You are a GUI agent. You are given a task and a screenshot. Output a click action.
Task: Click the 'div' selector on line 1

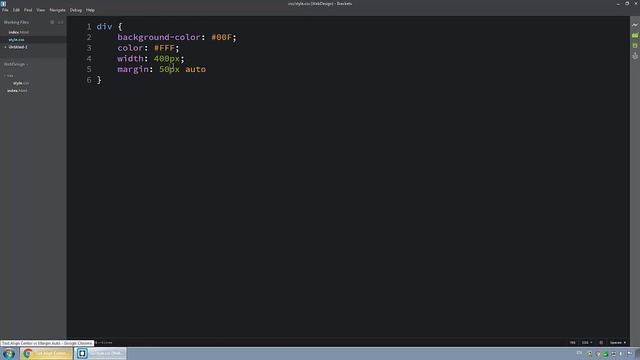(104, 27)
